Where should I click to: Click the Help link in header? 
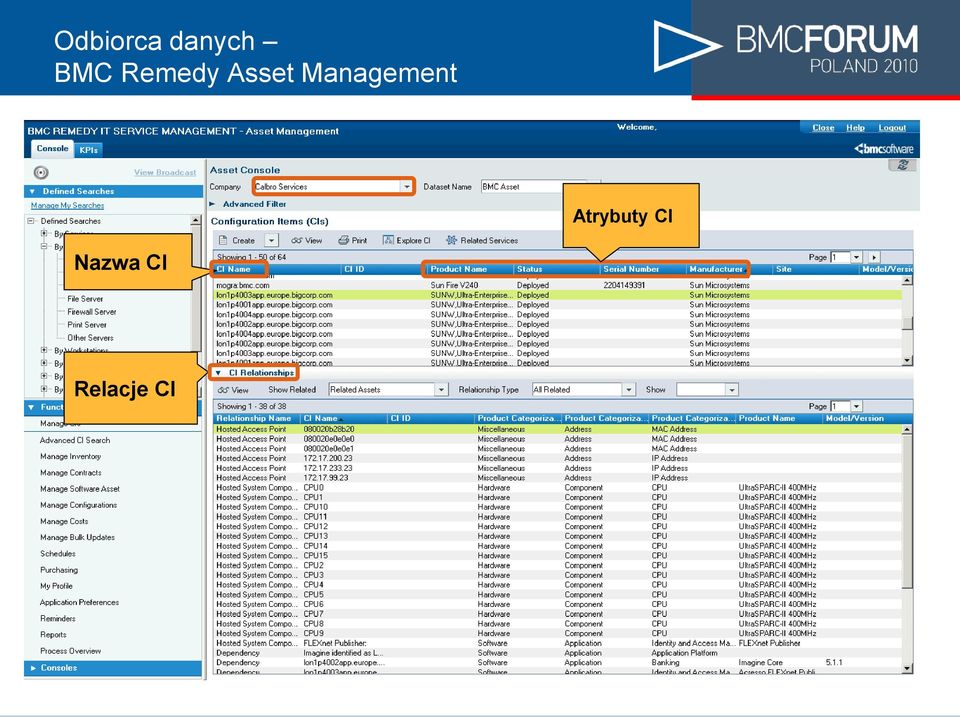pos(855,127)
